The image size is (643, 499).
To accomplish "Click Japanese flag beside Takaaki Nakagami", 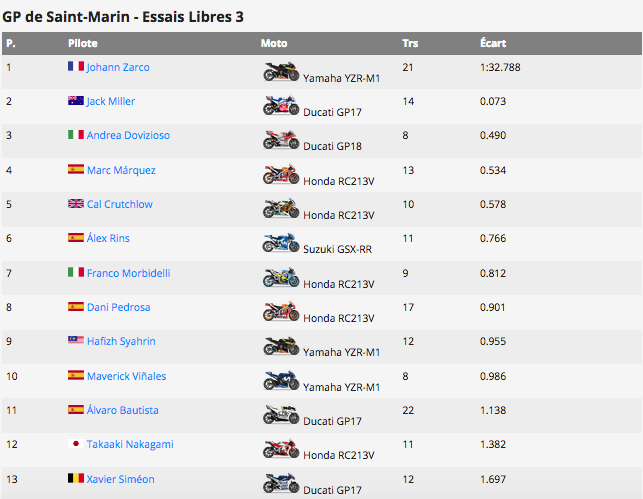I will point(76,443).
